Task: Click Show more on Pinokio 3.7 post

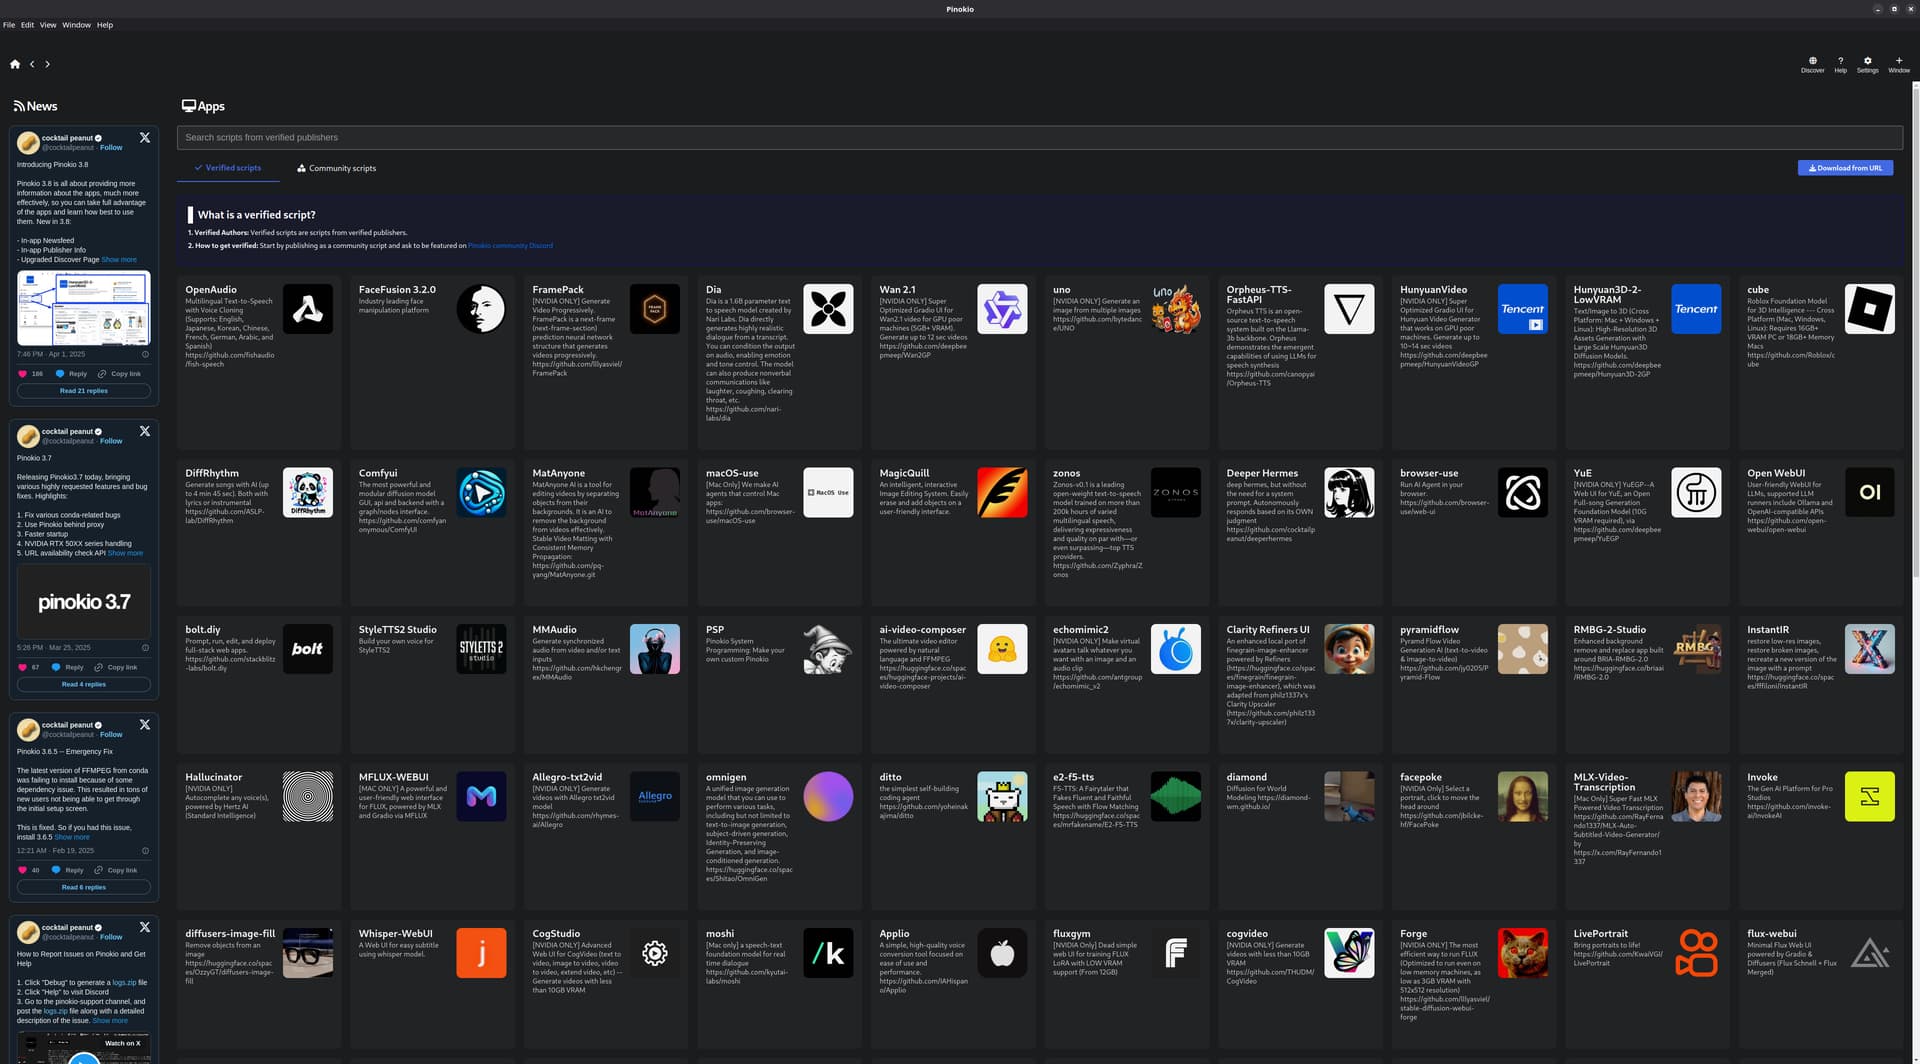Action: tap(125, 553)
